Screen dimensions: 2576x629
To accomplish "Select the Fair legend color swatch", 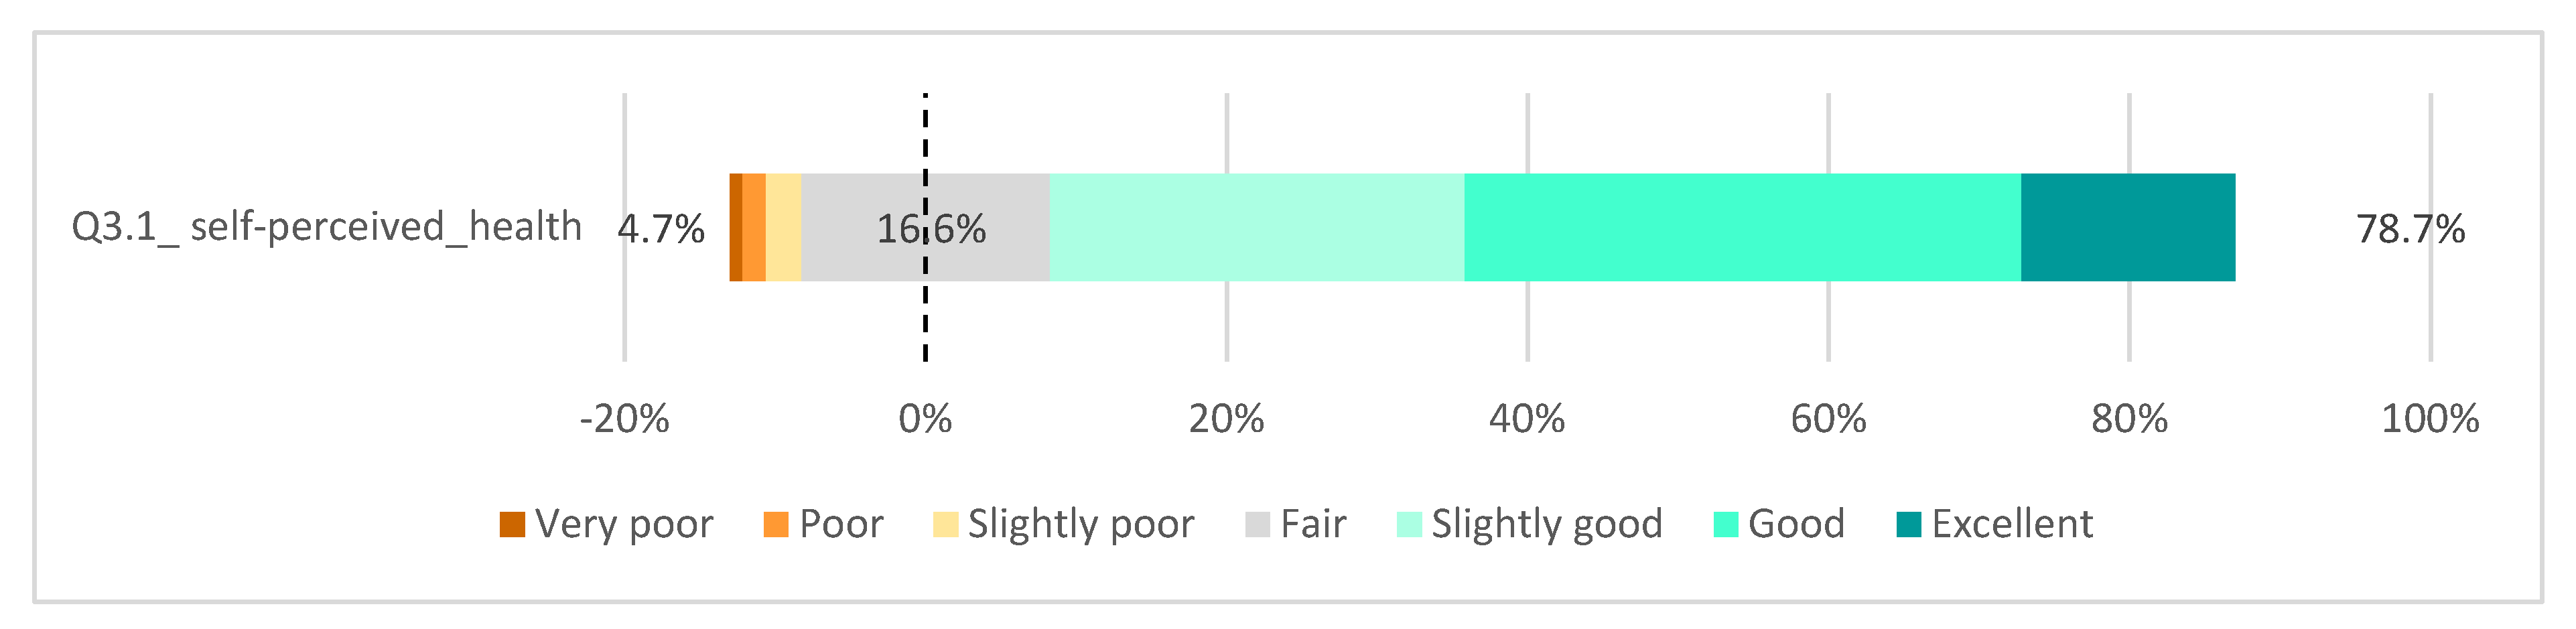I will (x=1257, y=524).
